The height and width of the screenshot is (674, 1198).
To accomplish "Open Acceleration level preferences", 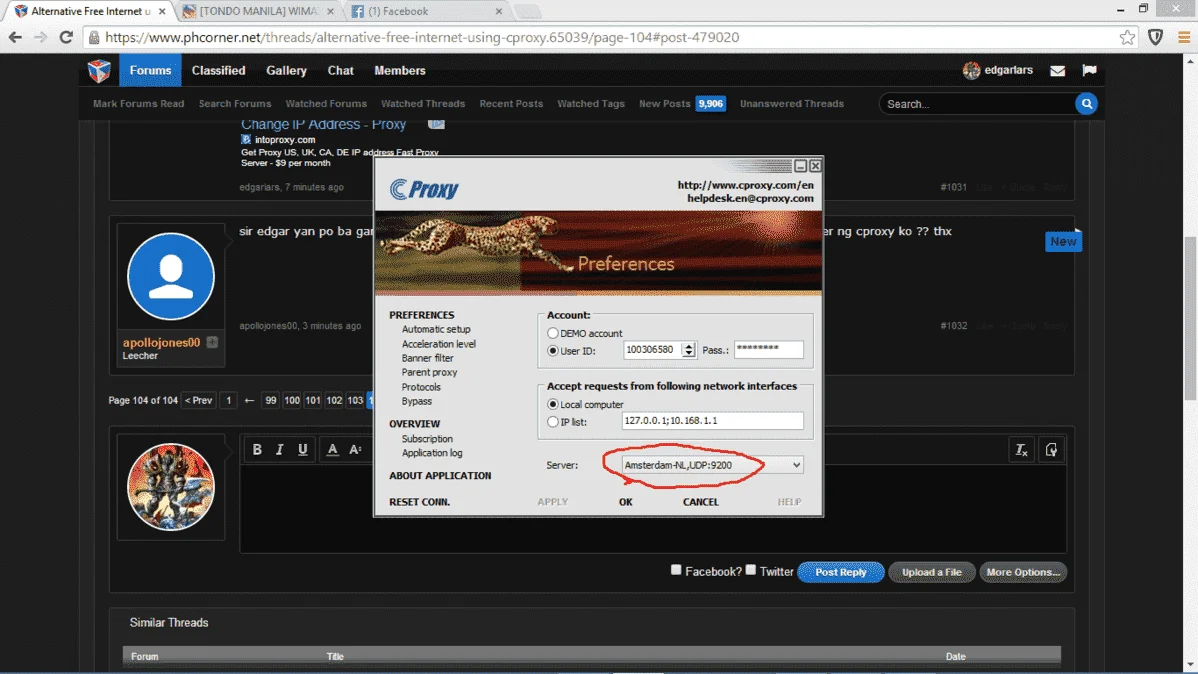I will (x=439, y=344).
